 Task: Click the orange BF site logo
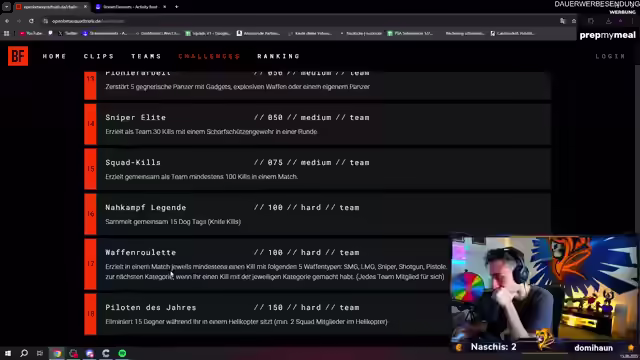(18, 56)
